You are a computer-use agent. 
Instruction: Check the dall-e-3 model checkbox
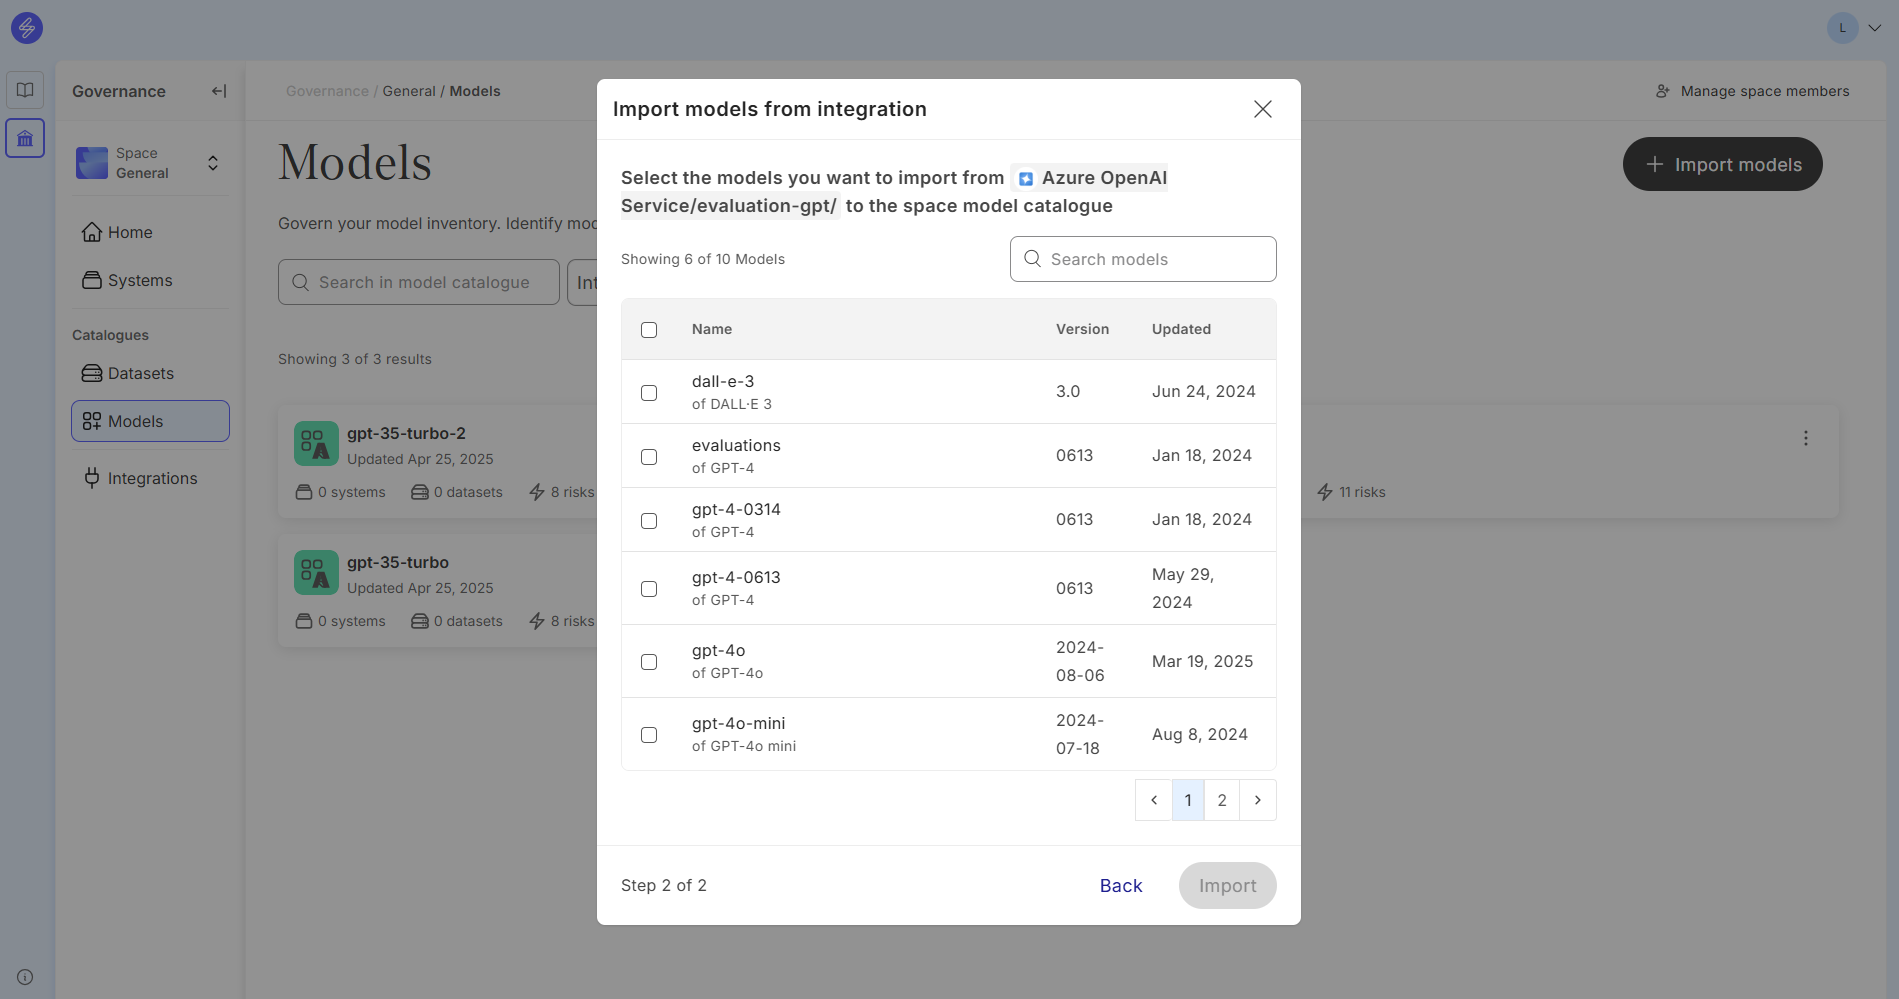[649, 393]
